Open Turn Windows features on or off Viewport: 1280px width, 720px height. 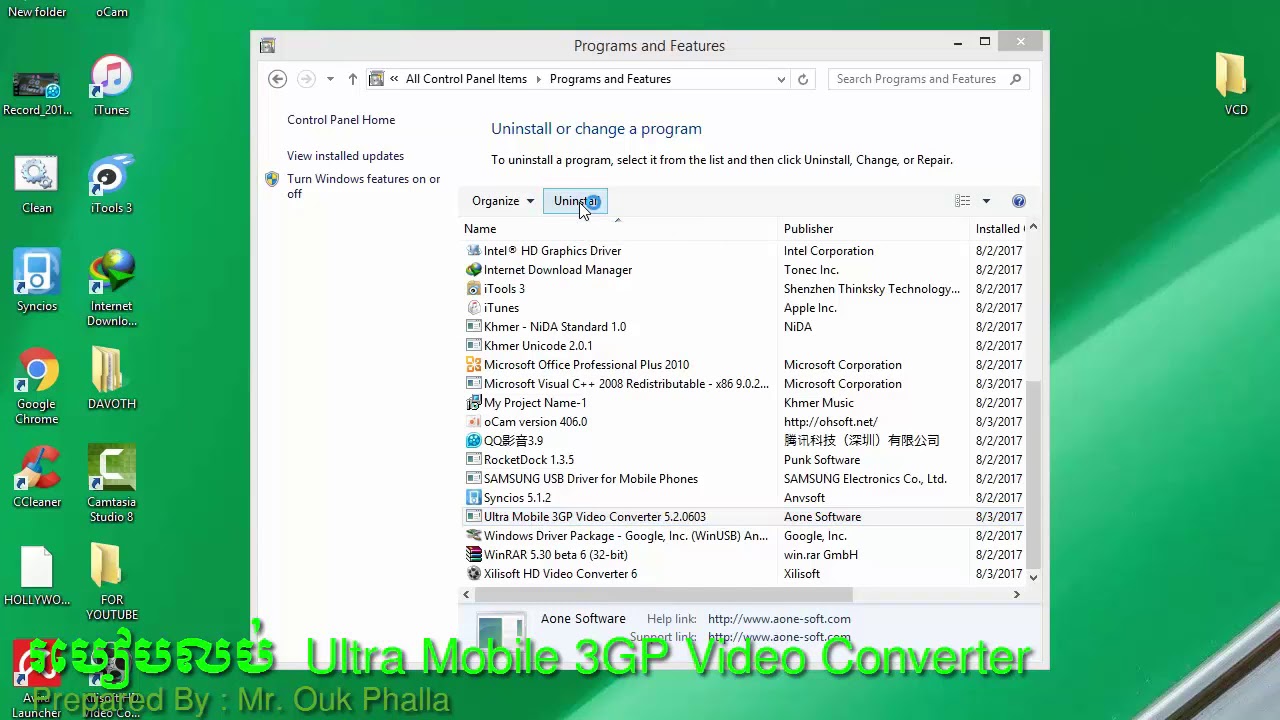[363, 186]
